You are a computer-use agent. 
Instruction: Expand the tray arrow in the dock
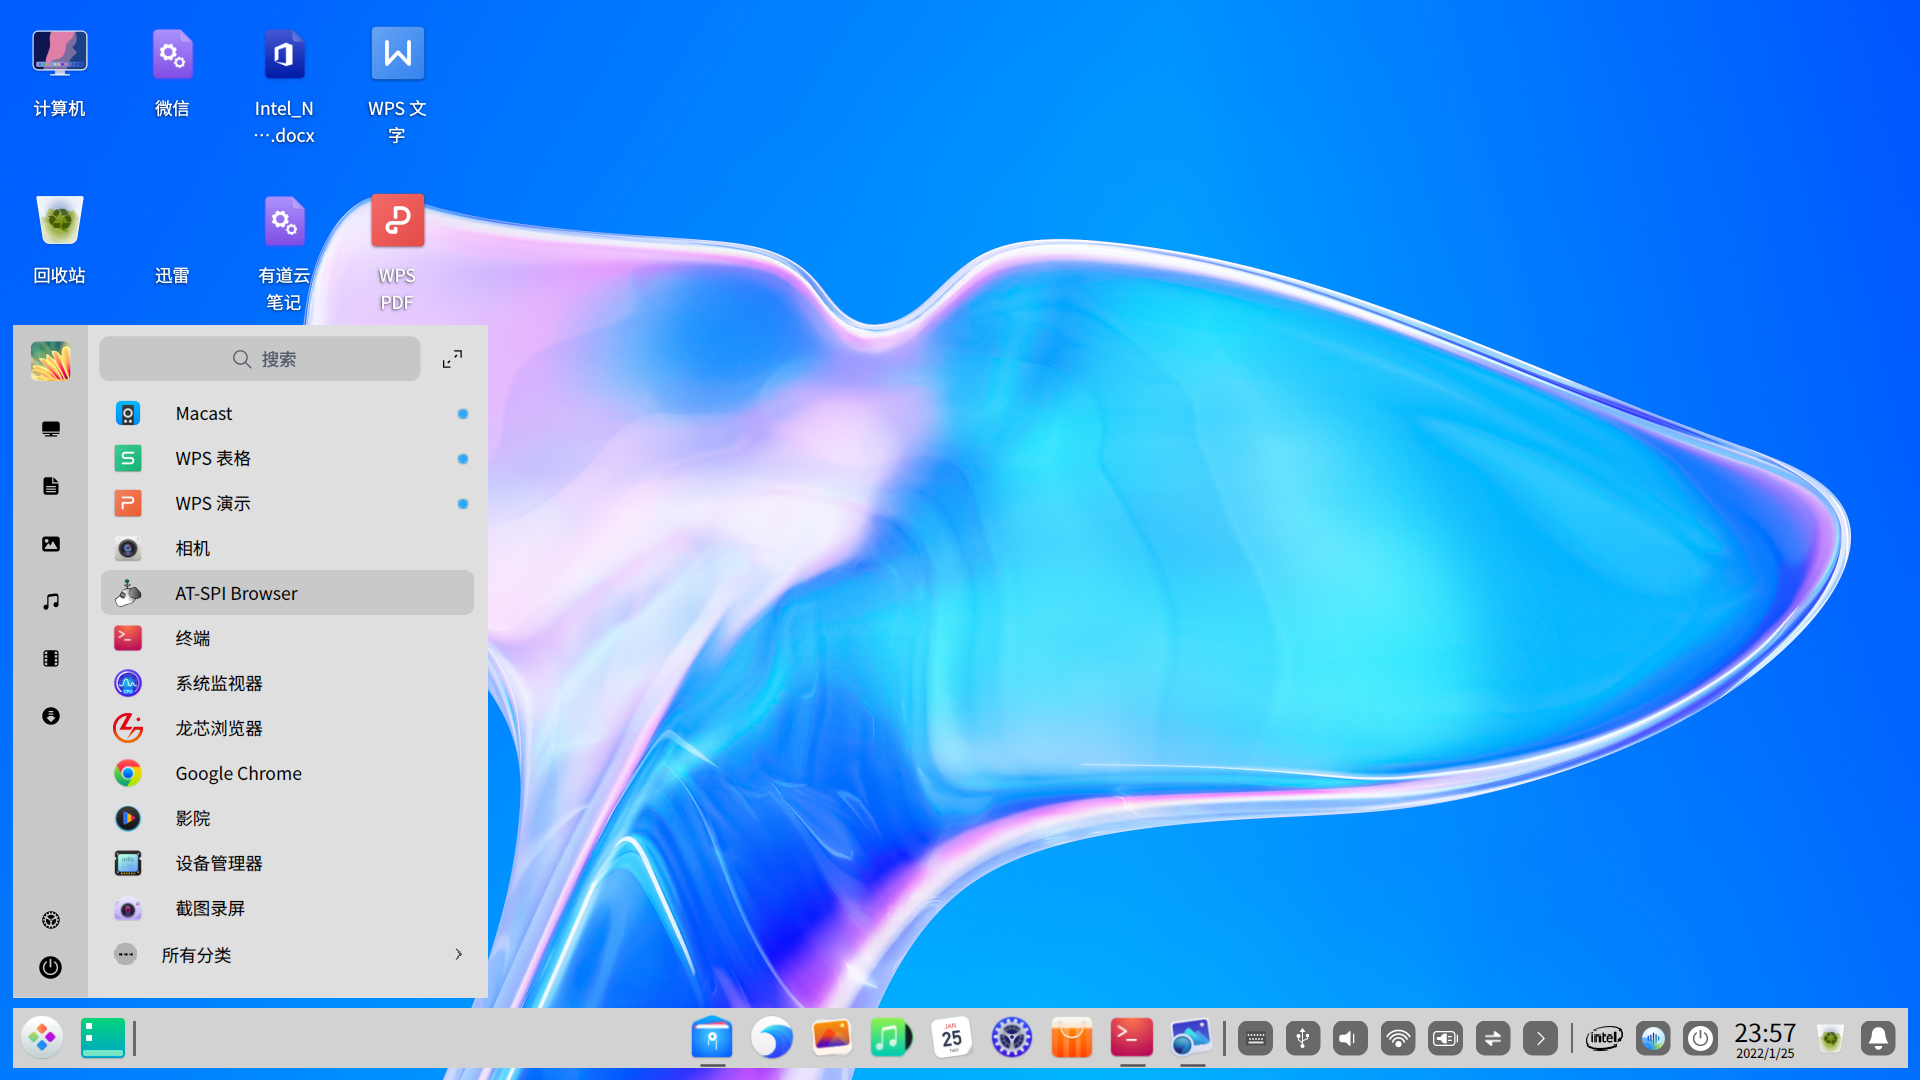tap(1540, 1038)
